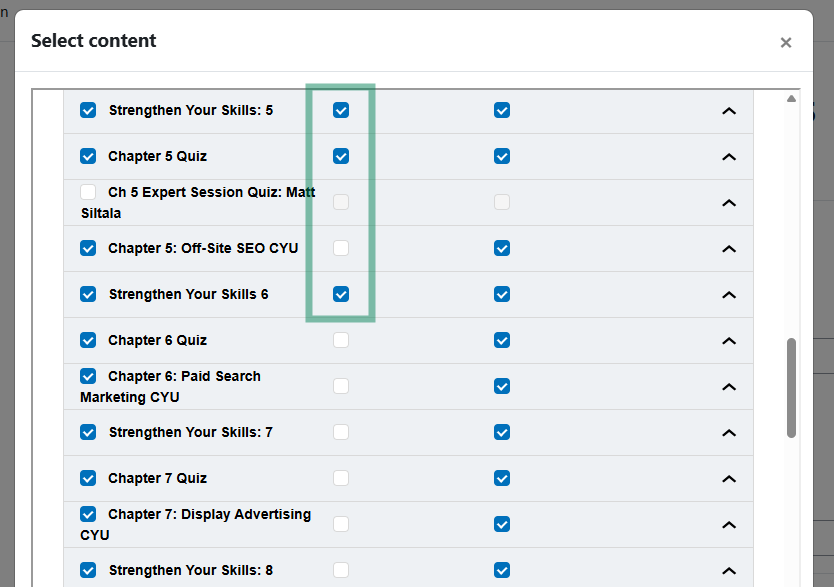Collapse the Strengthen Your Skills 6 row
Viewport: 834px width, 587px height.
click(729, 295)
